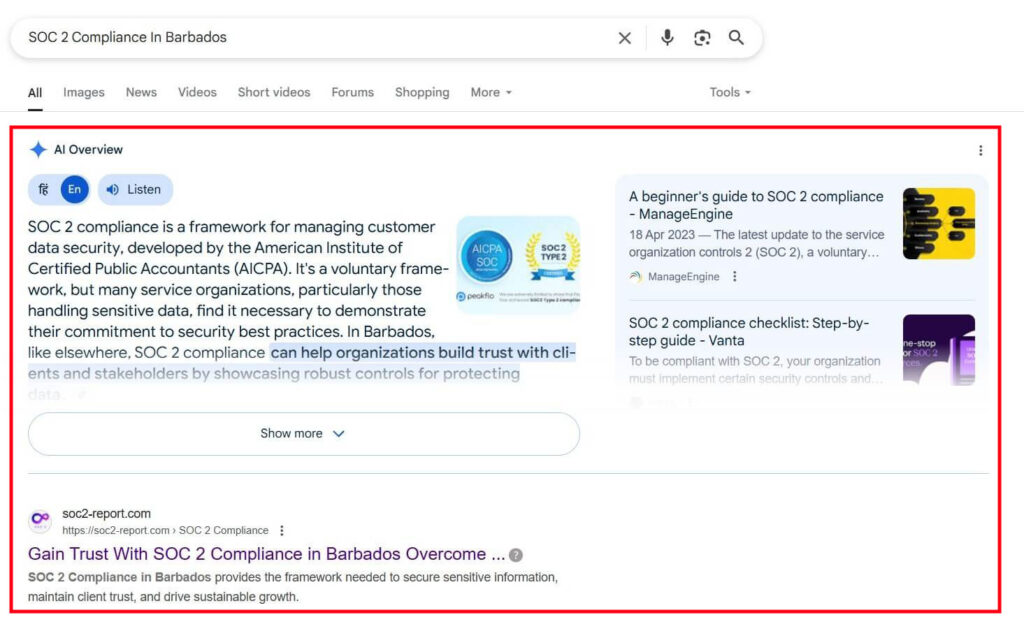This screenshot has width=1024, height=622.
Task: Click the AI Overview sparkle icon
Action: coord(38,150)
